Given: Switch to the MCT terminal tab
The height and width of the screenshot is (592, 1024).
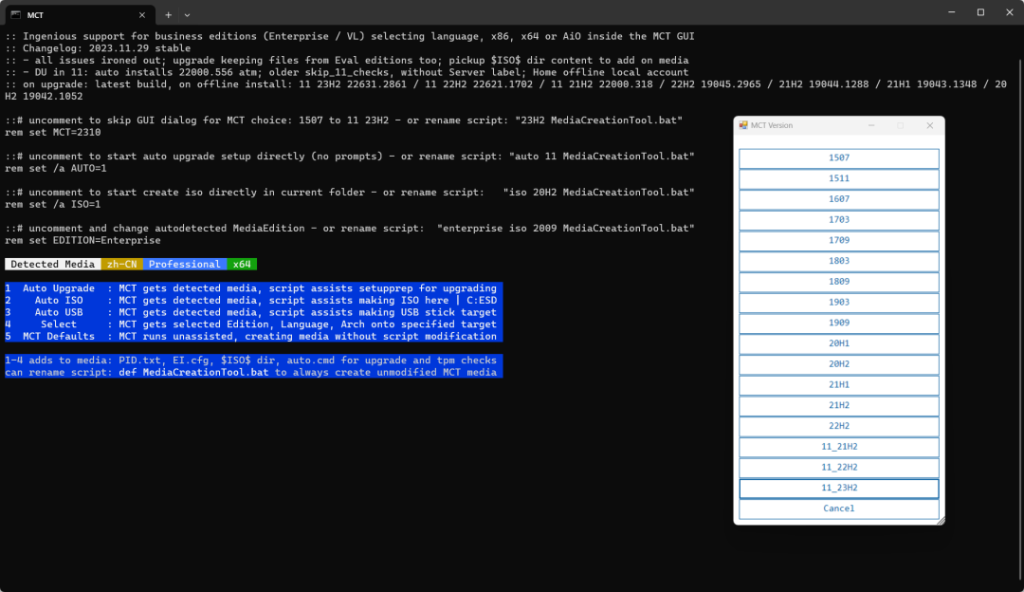Looking at the screenshot, I should tap(80, 15).
